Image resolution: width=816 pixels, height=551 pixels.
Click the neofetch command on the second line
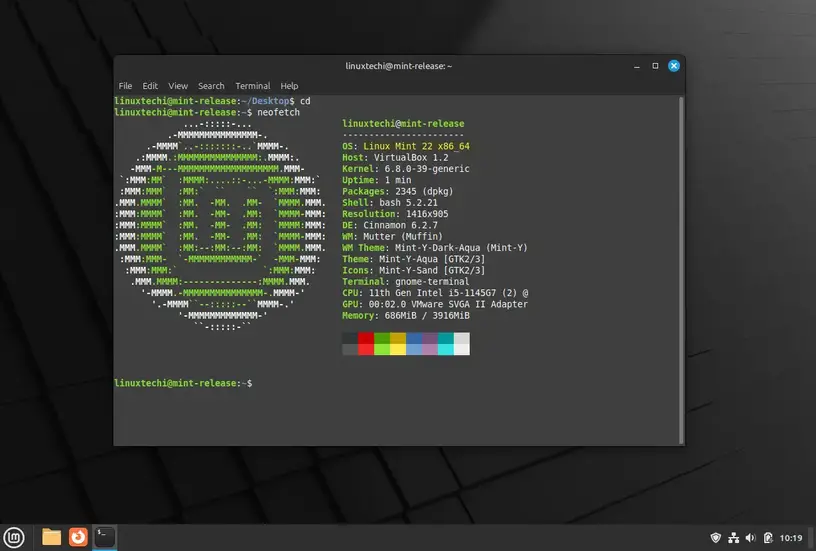point(278,112)
